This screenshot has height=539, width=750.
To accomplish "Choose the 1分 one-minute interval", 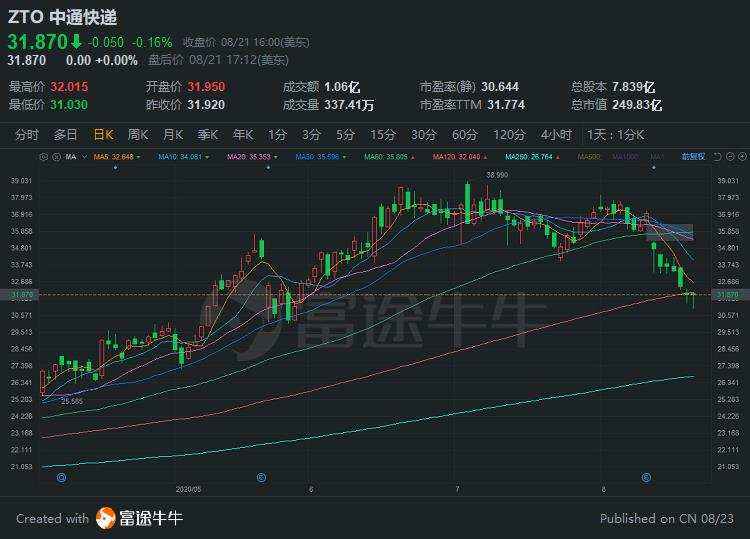I will point(277,135).
